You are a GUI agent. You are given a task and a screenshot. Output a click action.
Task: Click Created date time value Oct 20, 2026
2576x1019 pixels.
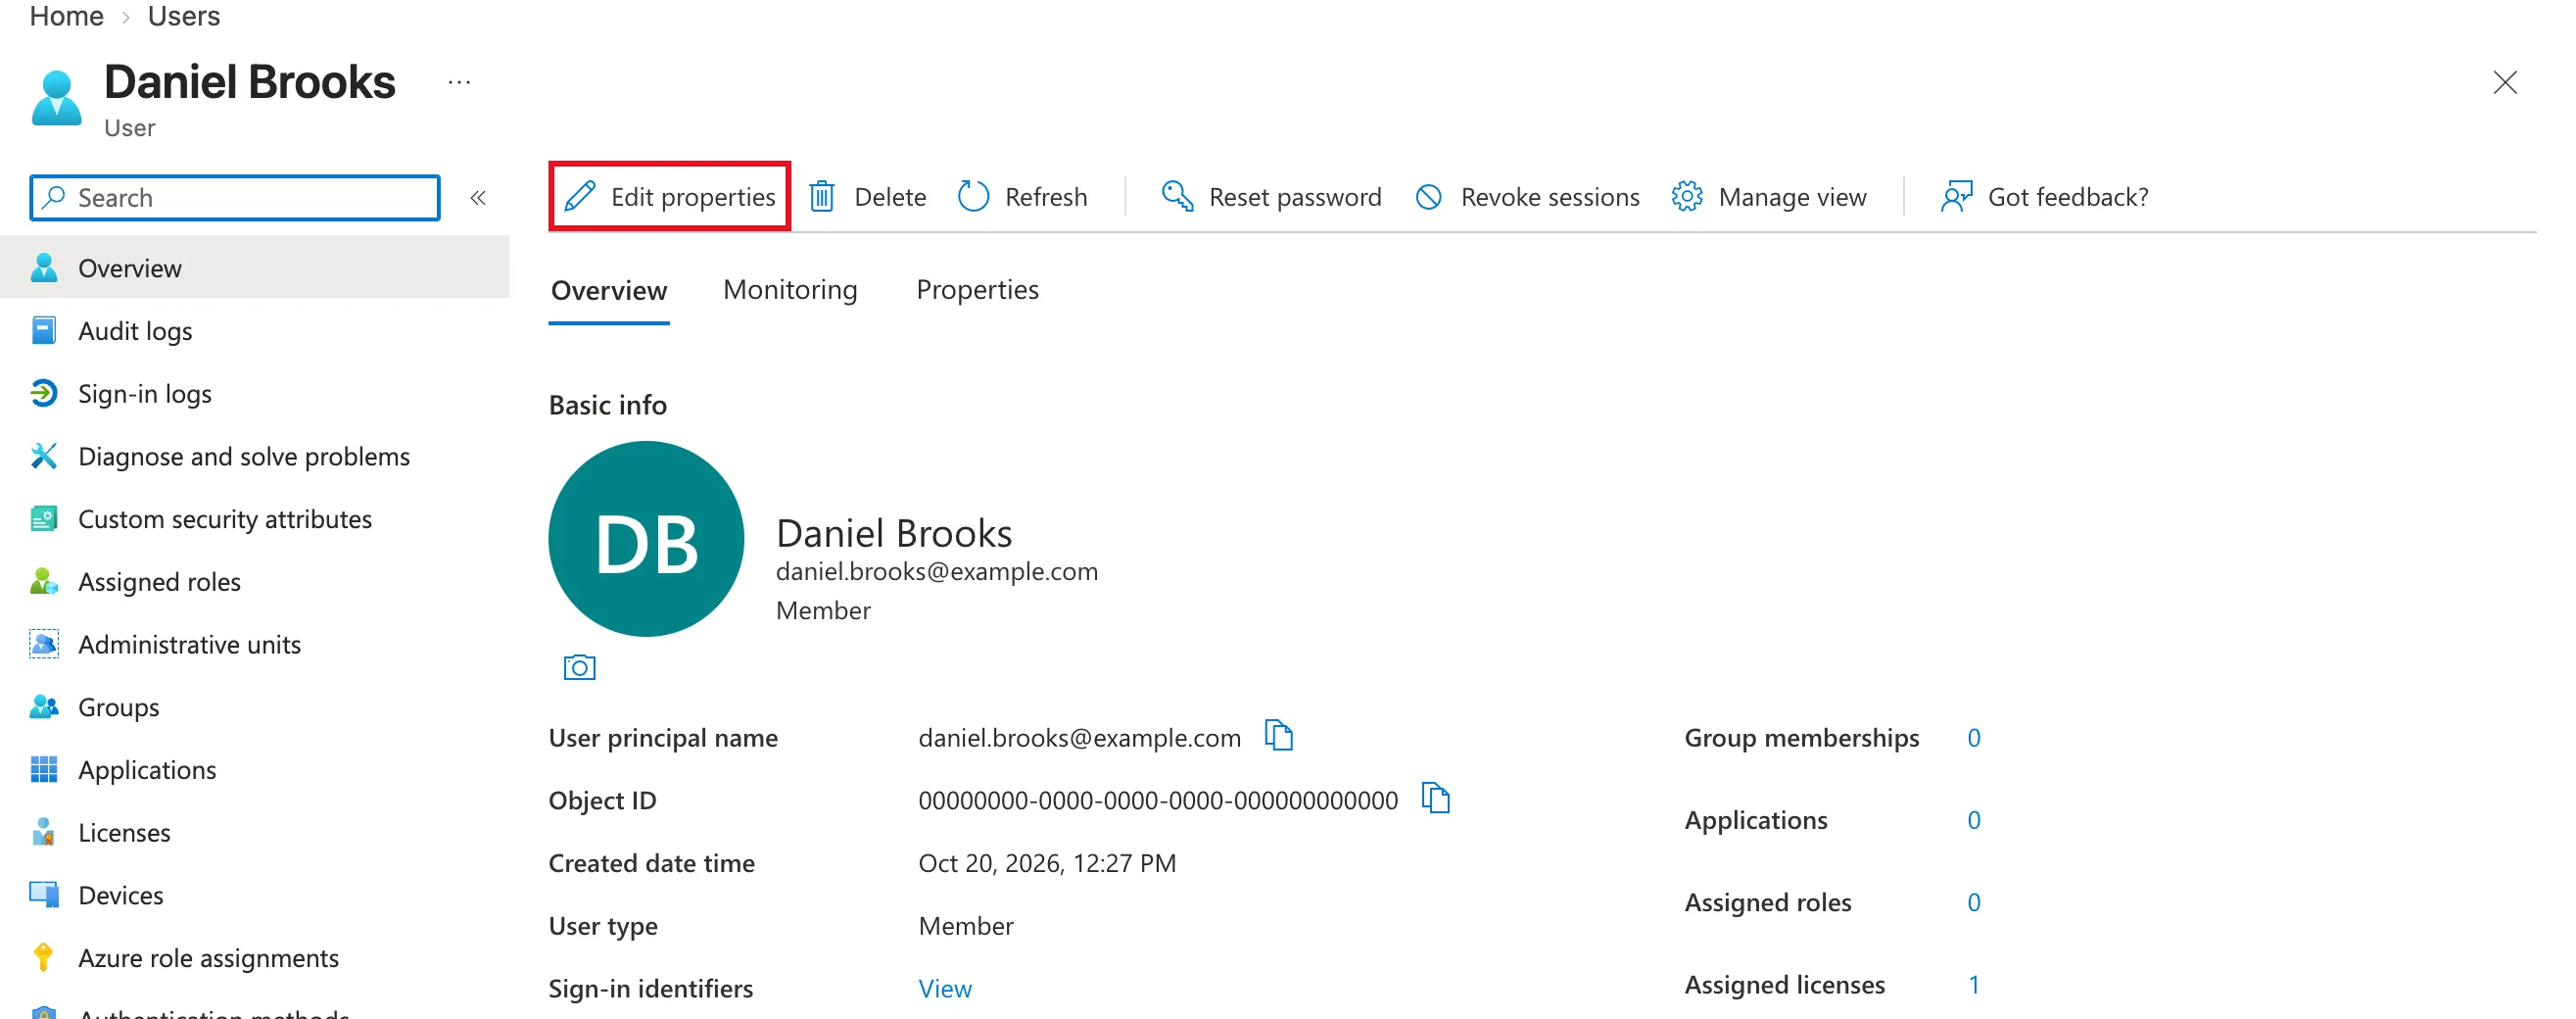(x=1047, y=863)
